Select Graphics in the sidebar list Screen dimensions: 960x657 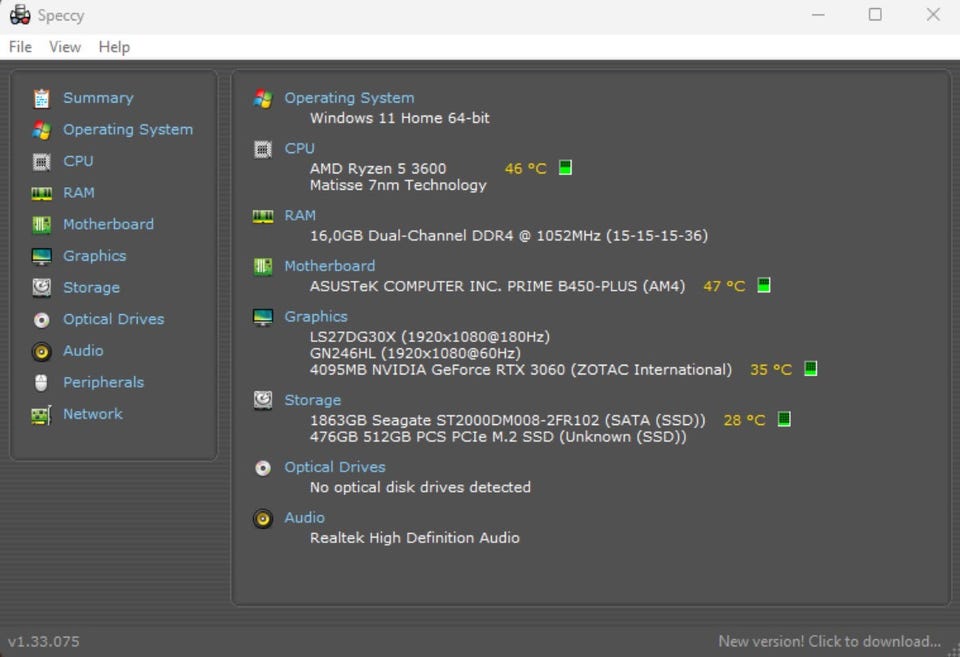[94, 256]
